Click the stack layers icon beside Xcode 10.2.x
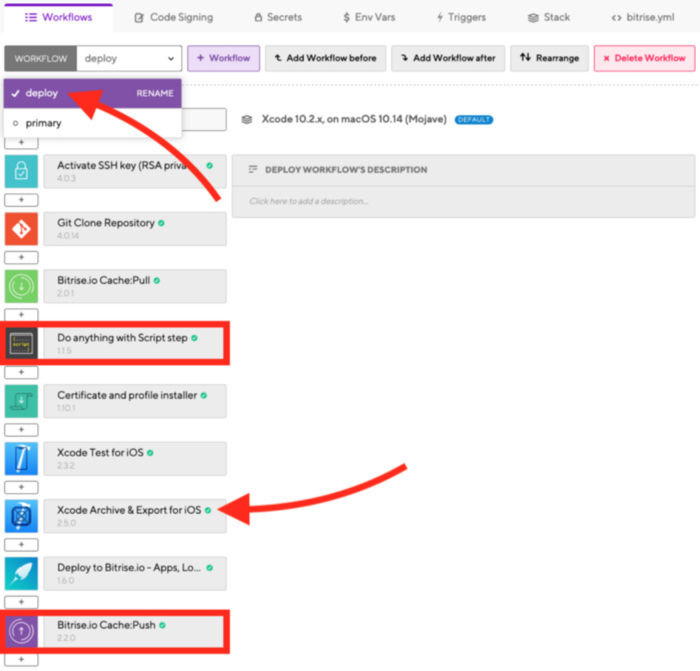 tap(247, 120)
